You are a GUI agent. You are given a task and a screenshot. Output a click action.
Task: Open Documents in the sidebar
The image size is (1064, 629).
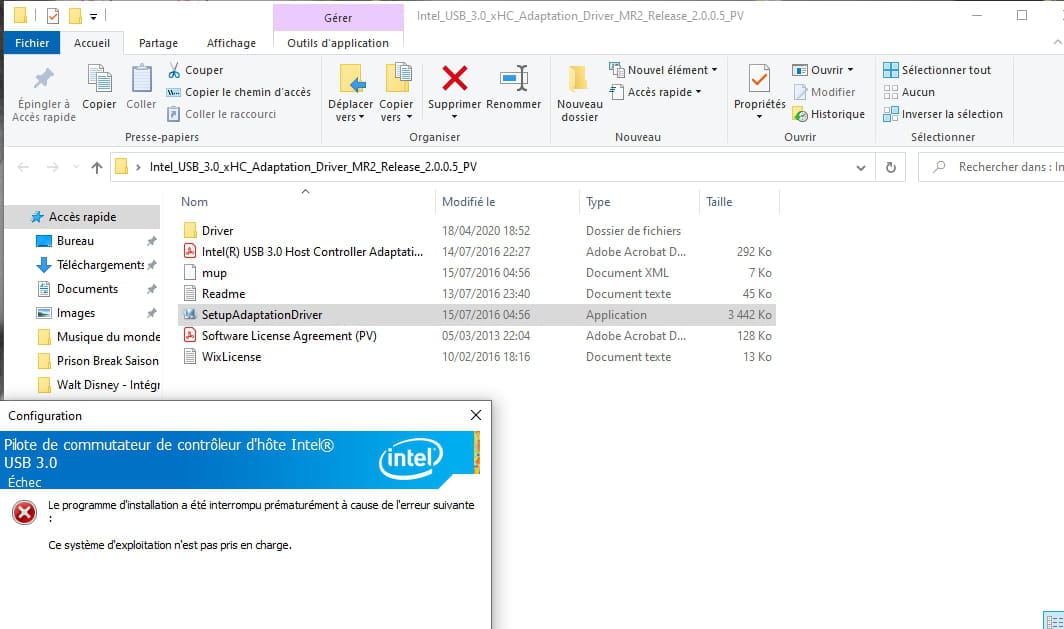[87, 289]
